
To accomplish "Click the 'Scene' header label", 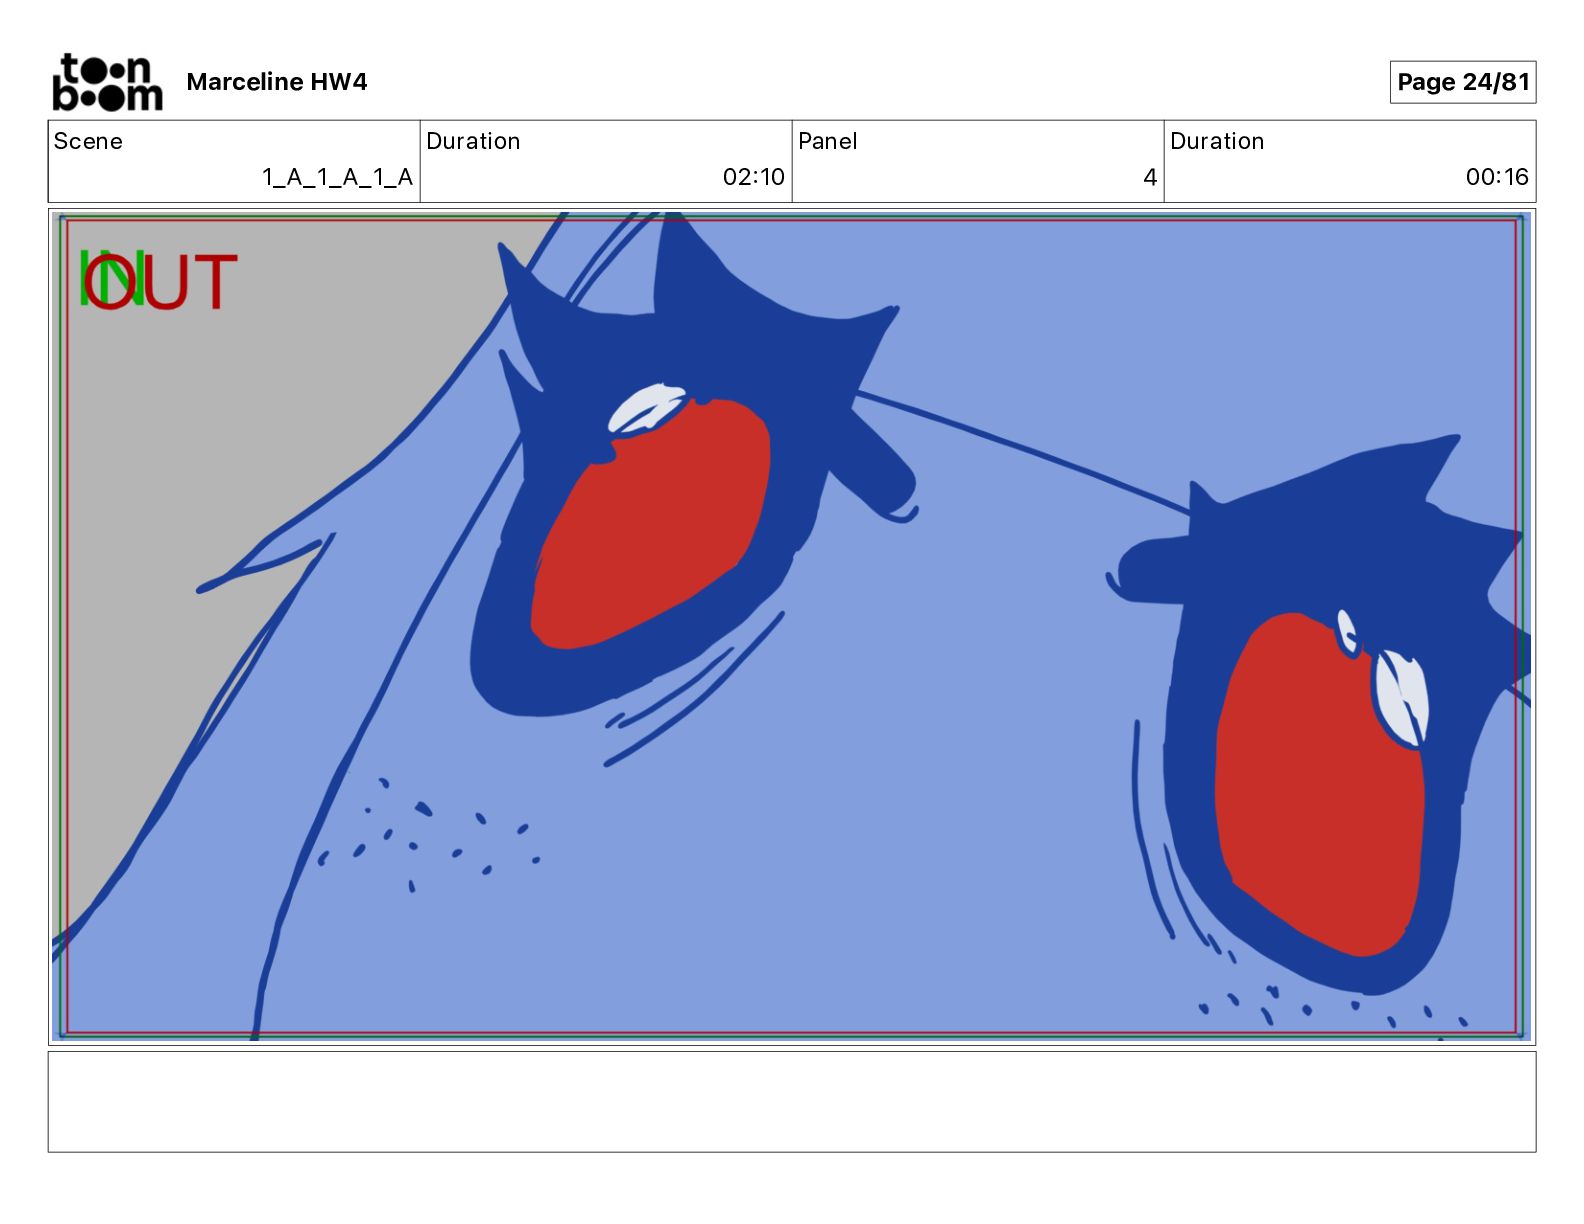I will coord(88,141).
